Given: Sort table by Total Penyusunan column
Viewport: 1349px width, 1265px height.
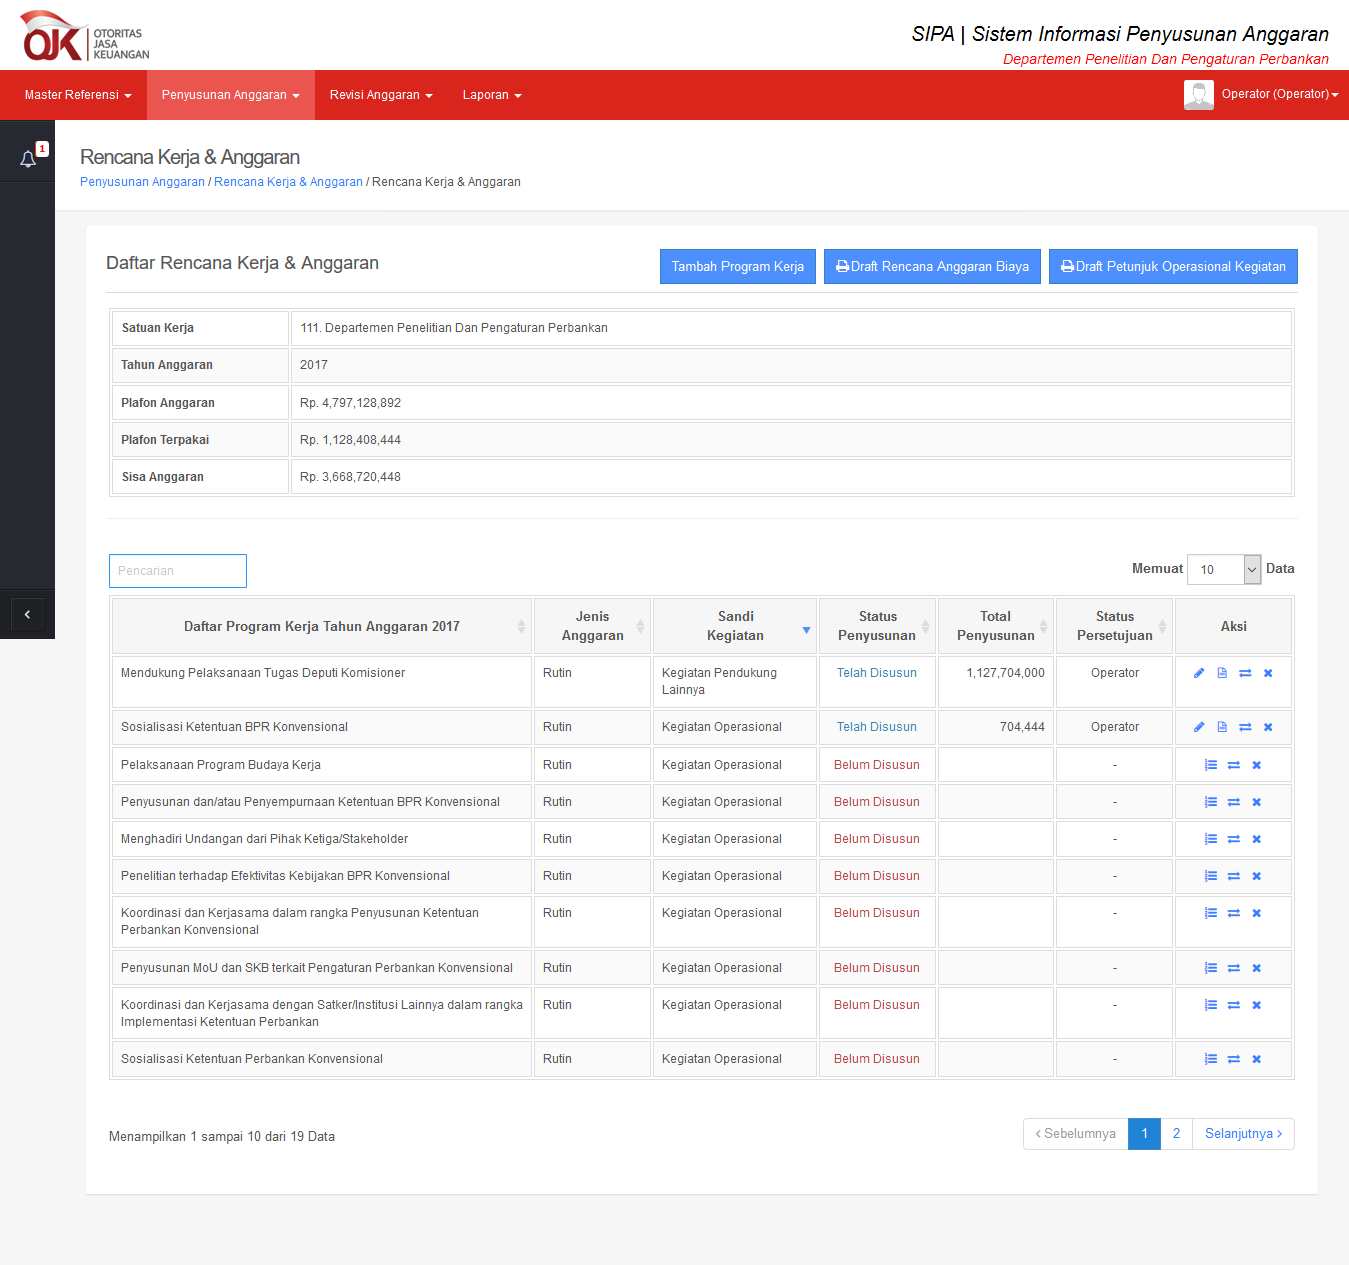Looking at the screenshot, I should [995, 626].
